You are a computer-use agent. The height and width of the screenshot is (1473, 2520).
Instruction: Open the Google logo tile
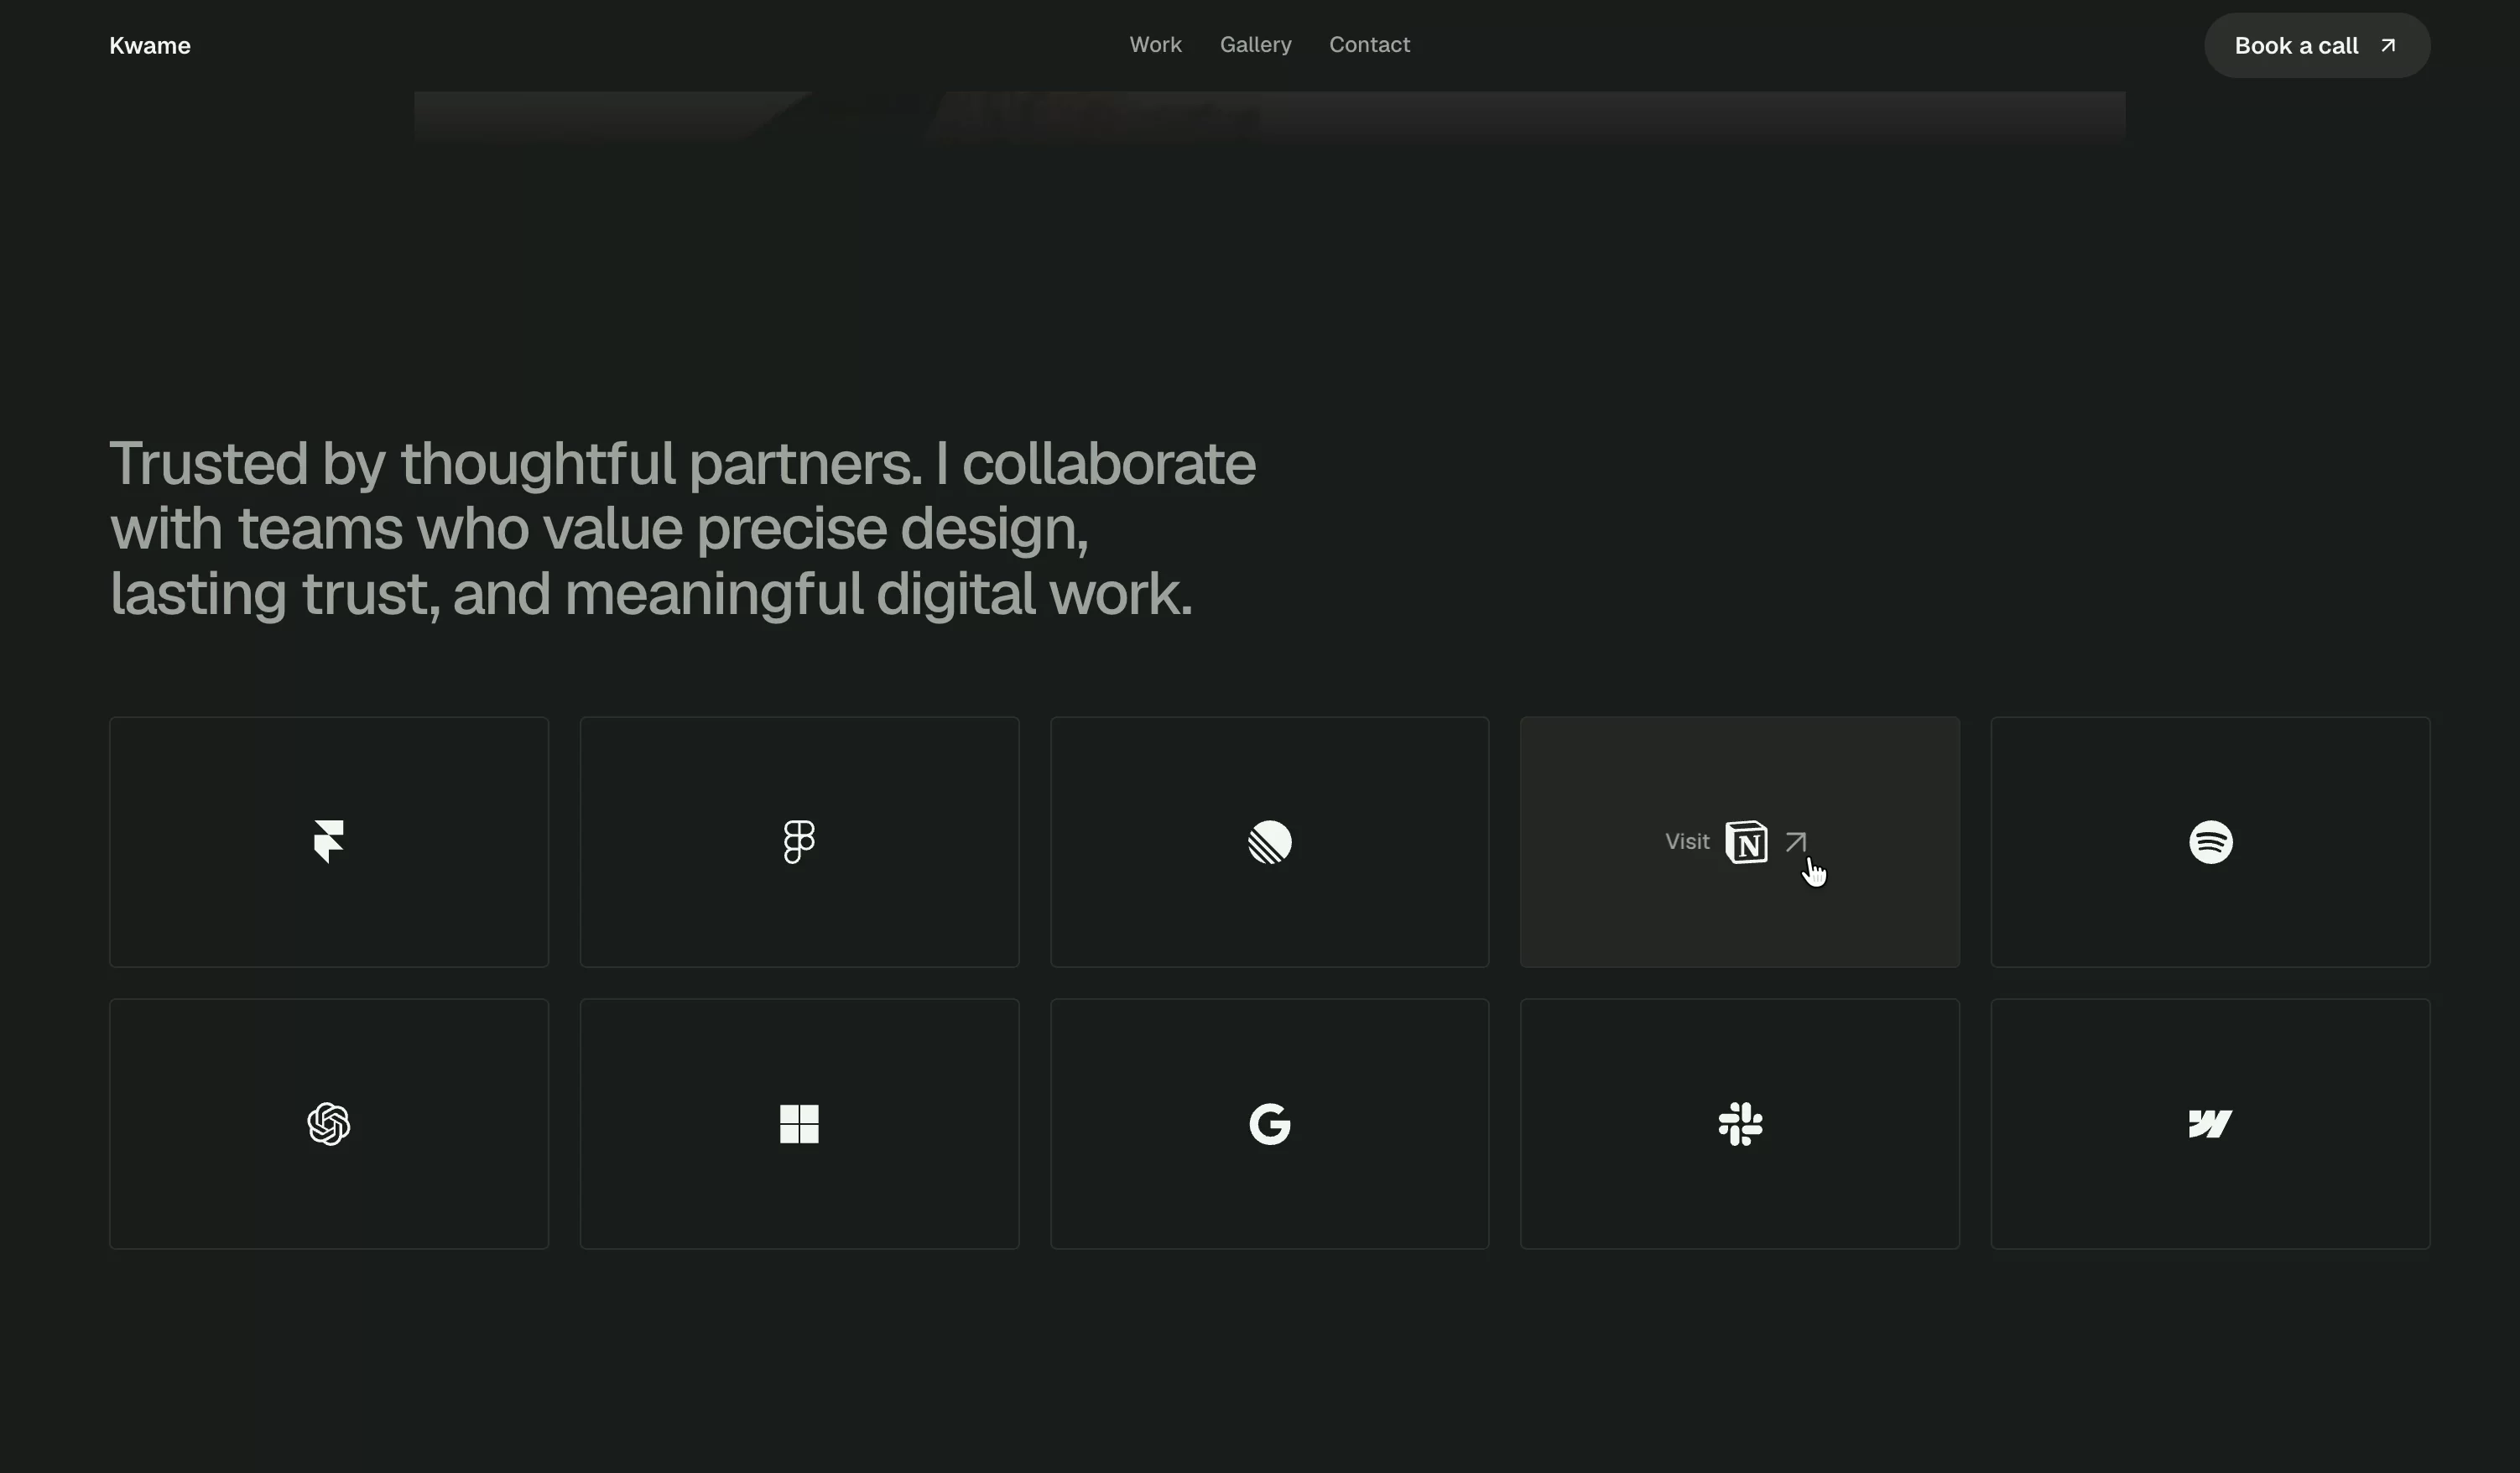coord(1269,1124)
